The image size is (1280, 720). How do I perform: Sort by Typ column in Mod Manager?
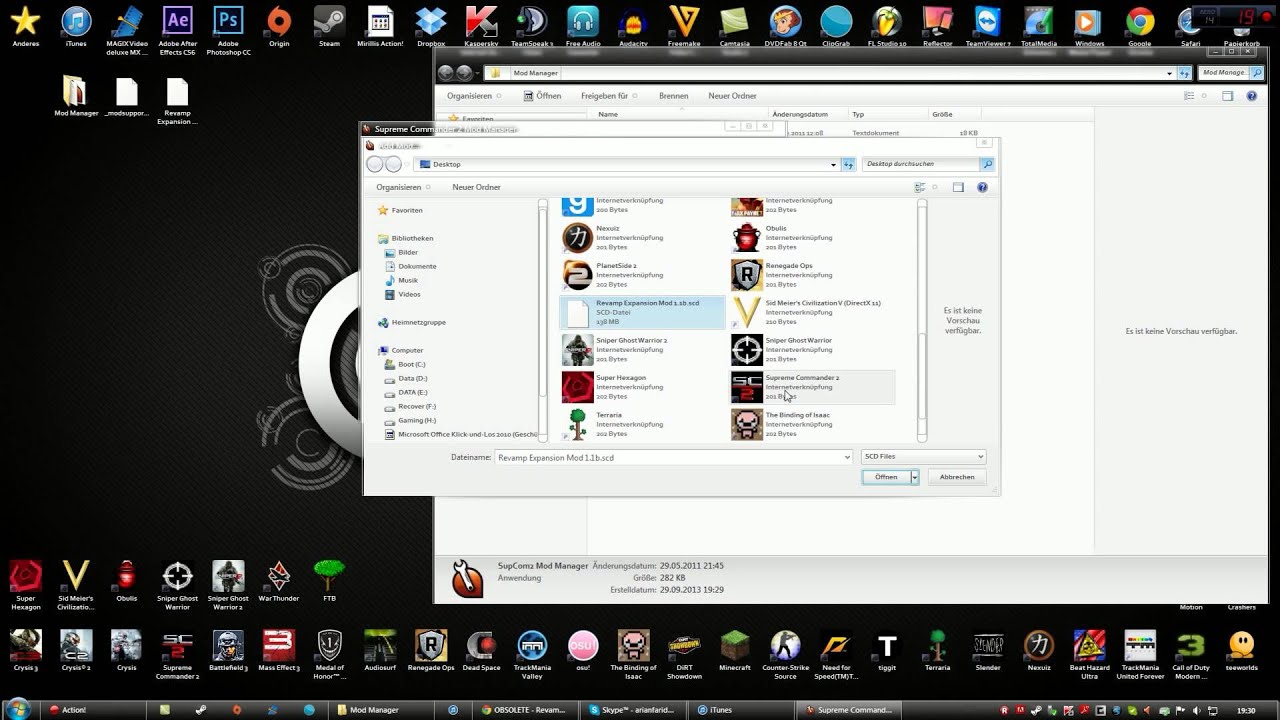coord(888,114)
